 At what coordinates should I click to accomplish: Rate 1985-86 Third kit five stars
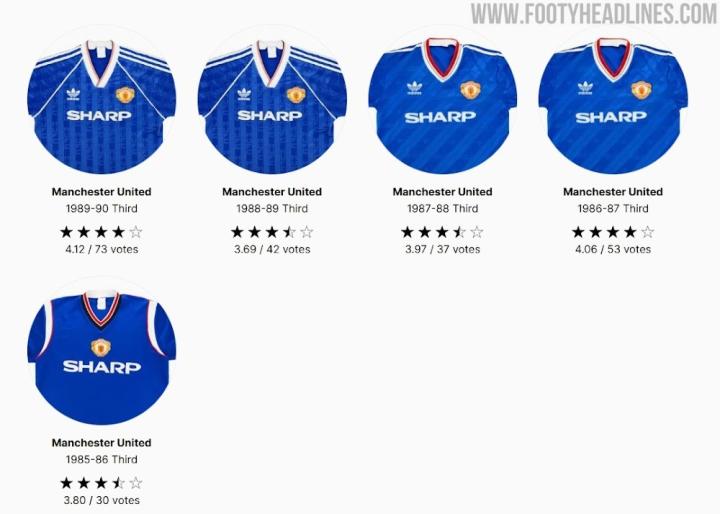[x=136, y=483]
